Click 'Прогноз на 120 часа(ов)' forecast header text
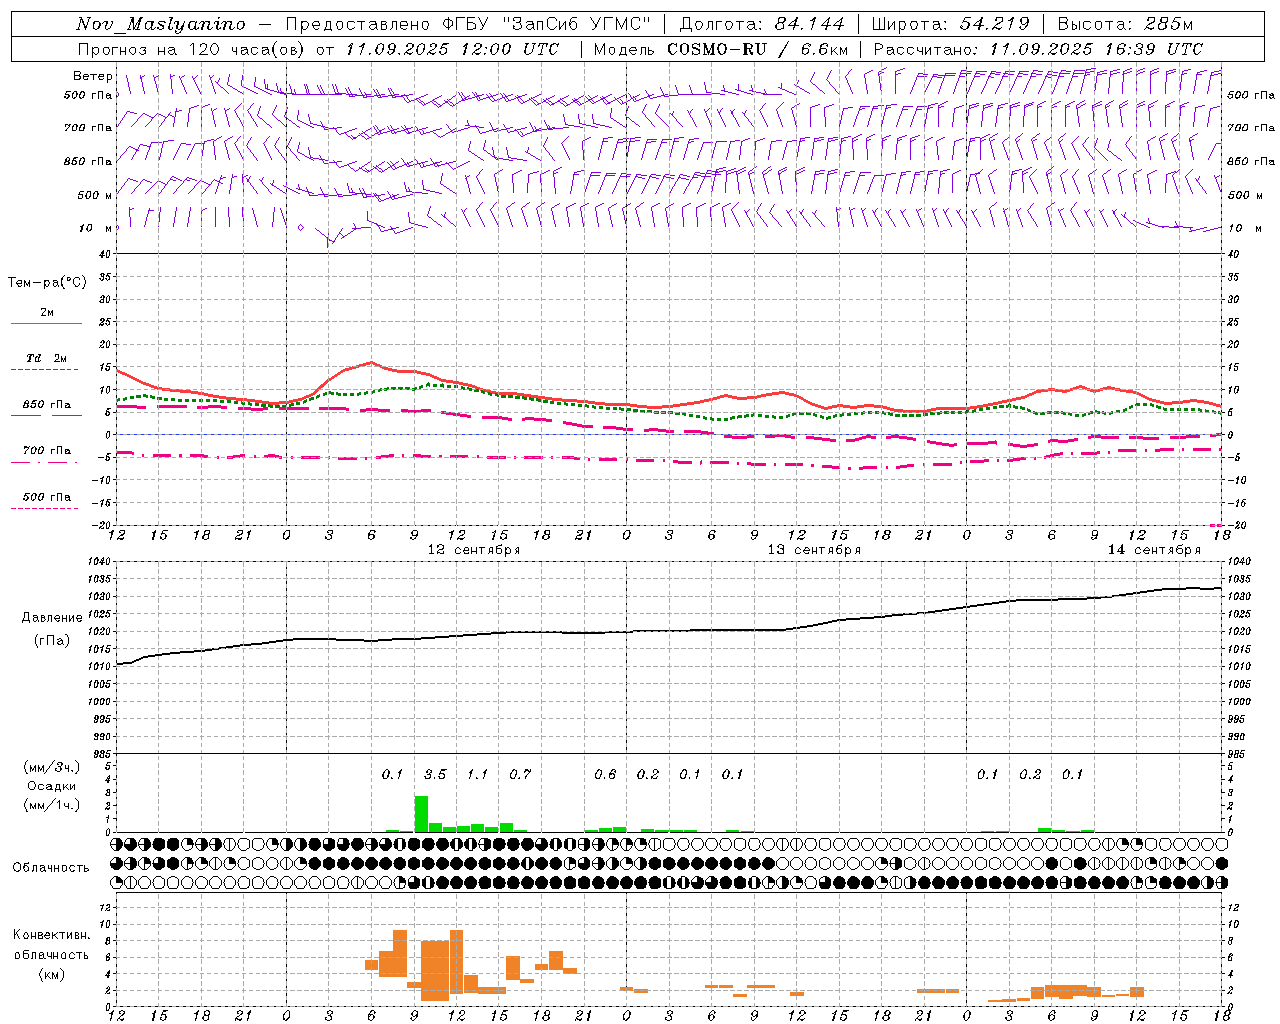 (192, 49)
